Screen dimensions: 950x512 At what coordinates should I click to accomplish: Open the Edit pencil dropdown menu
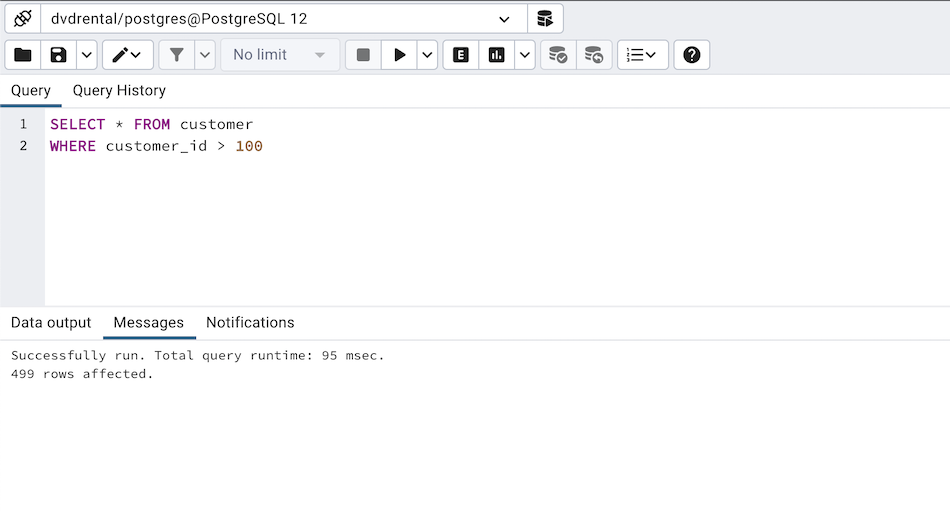coord(127,55)
